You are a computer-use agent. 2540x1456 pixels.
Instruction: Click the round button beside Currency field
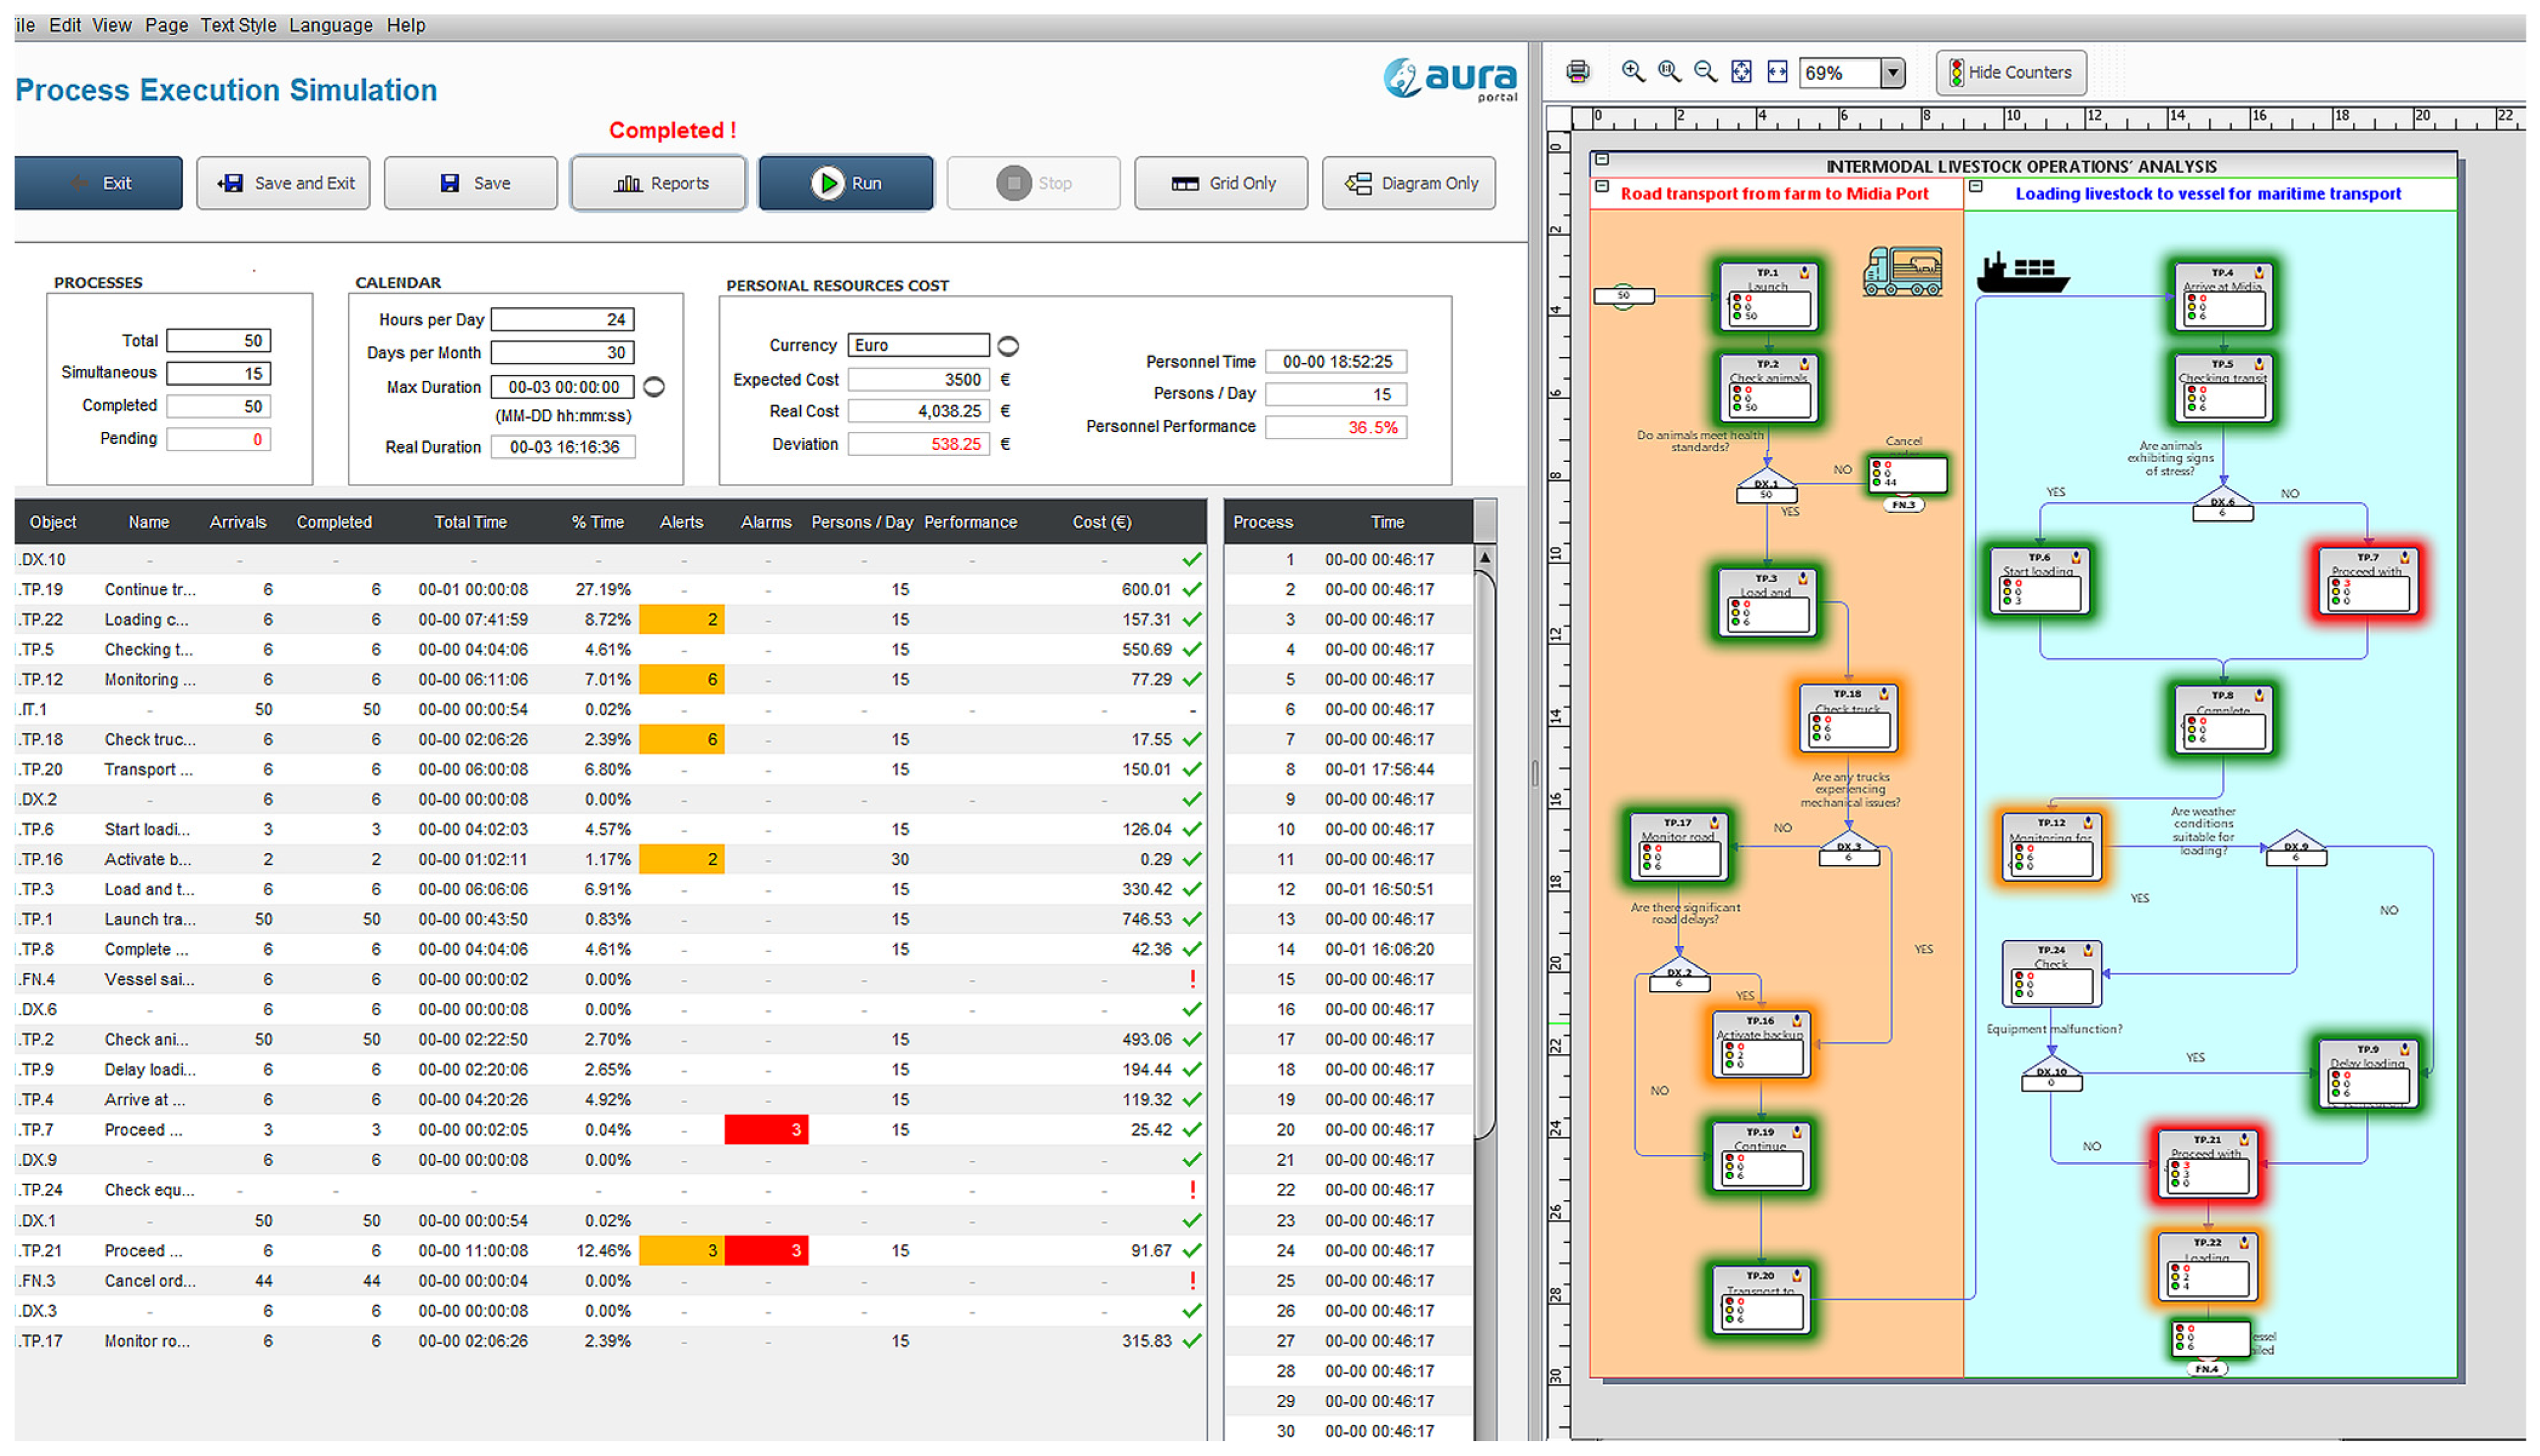click(1008, 346)
